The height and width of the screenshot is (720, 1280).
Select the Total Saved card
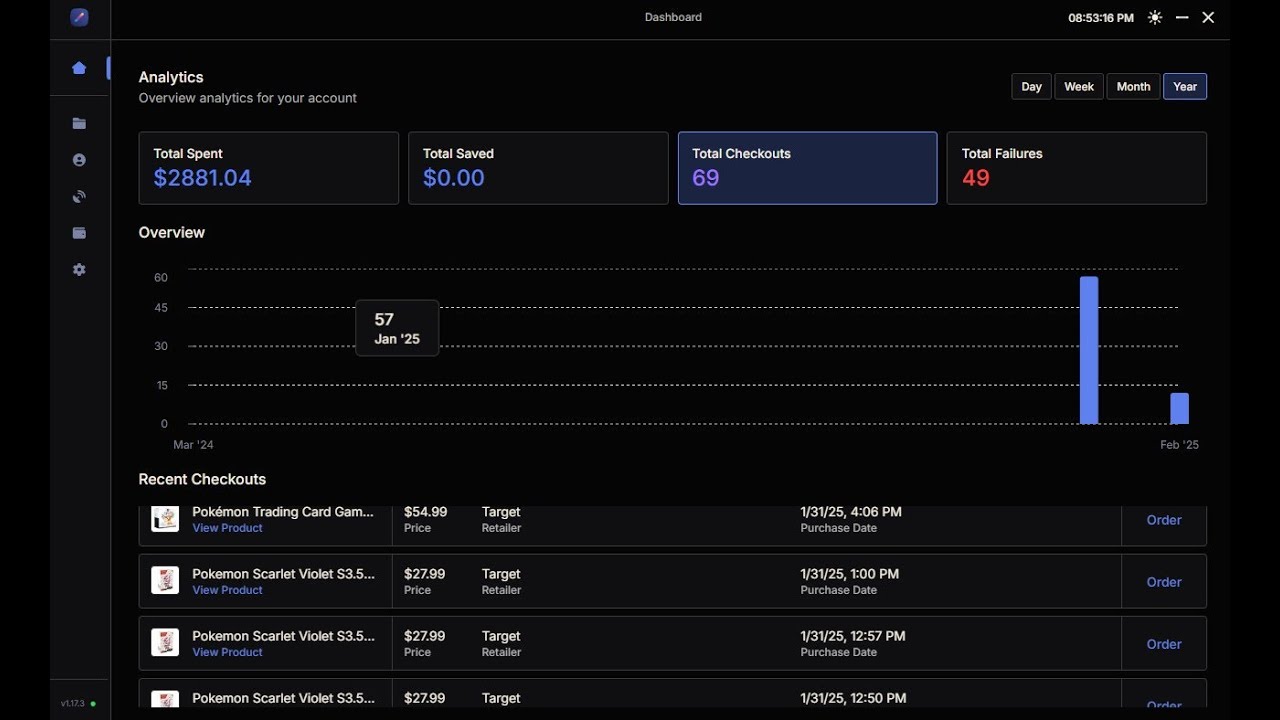click(538, 168)
